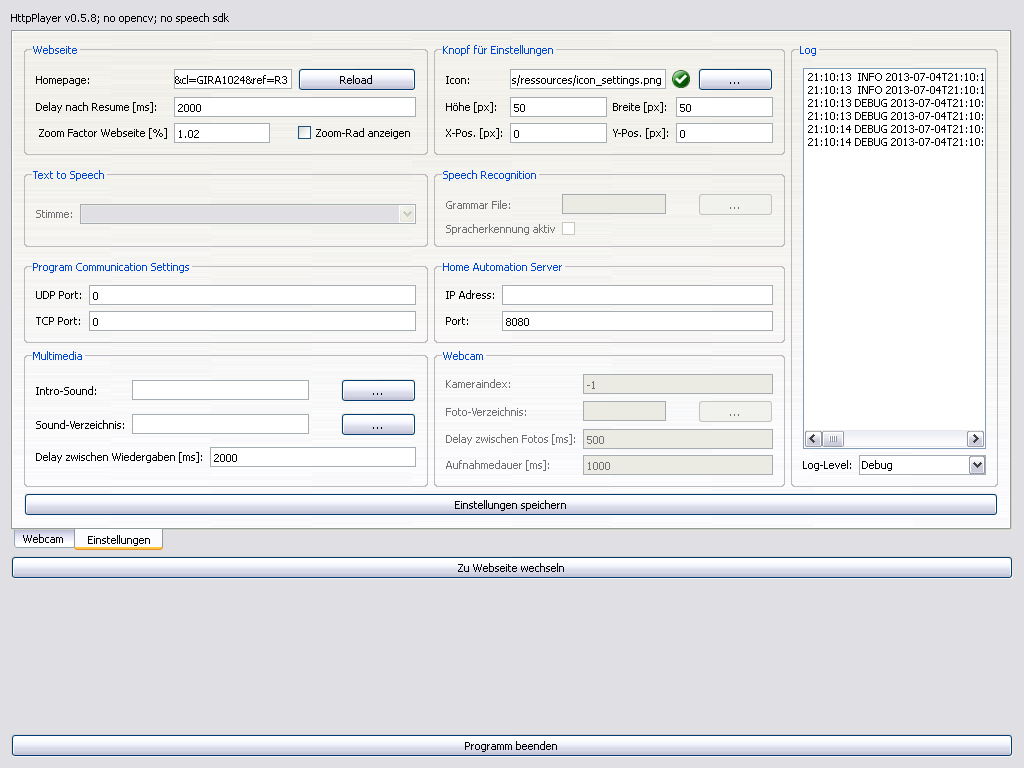Toggle the speech recognition checkbox off
Viewport: 1024px width, 768px height.
(568, 228)
